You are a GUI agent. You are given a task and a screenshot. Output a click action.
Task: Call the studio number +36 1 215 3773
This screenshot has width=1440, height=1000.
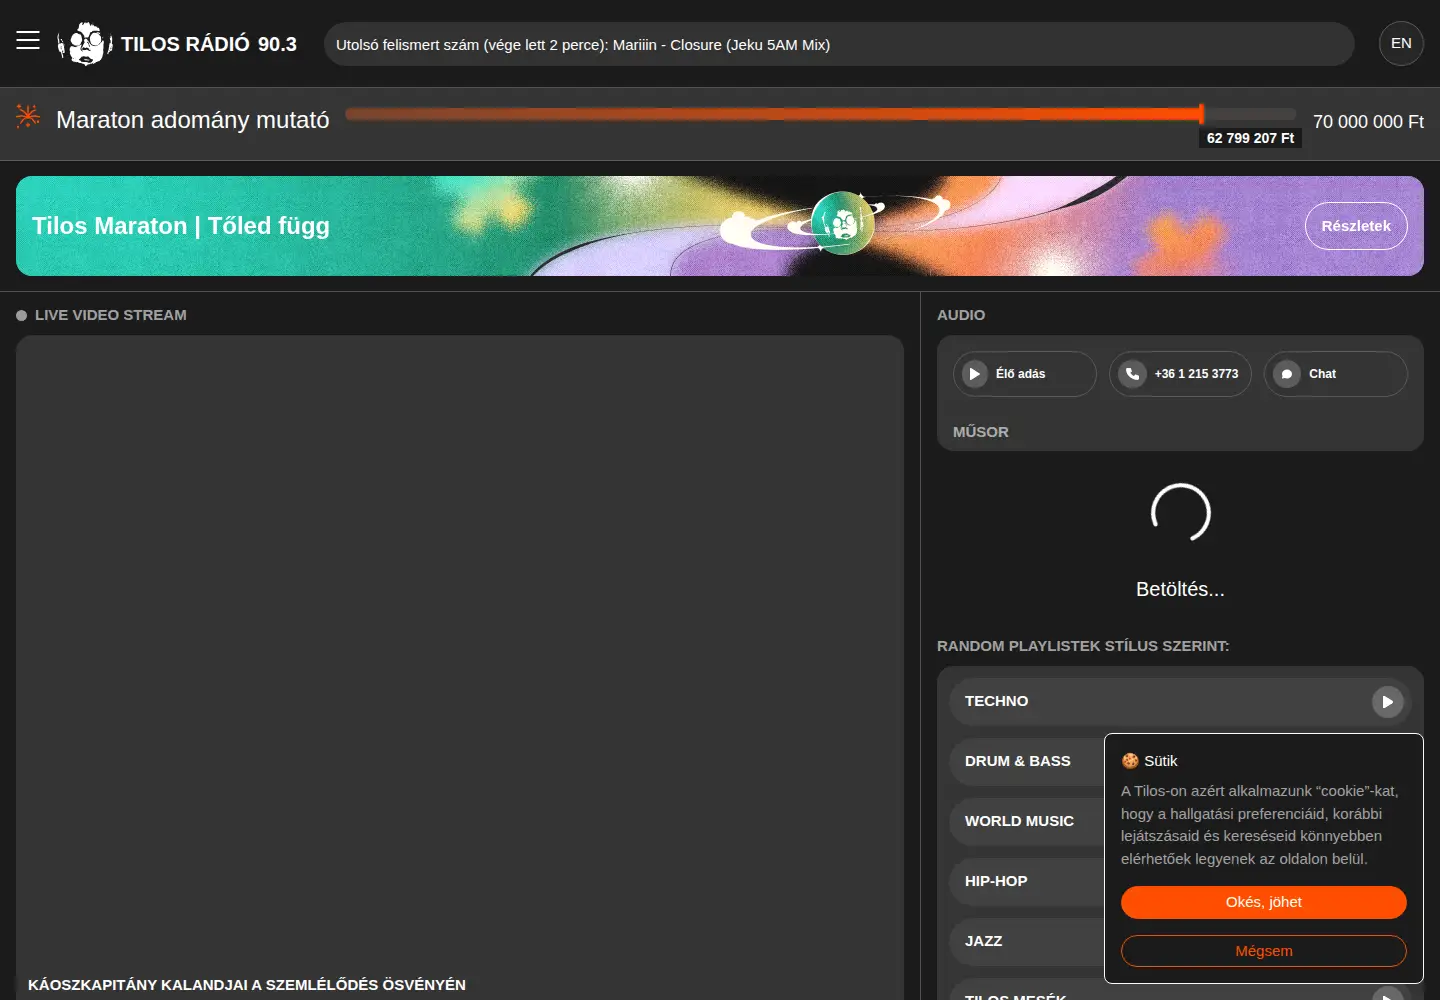point(1180,374)
